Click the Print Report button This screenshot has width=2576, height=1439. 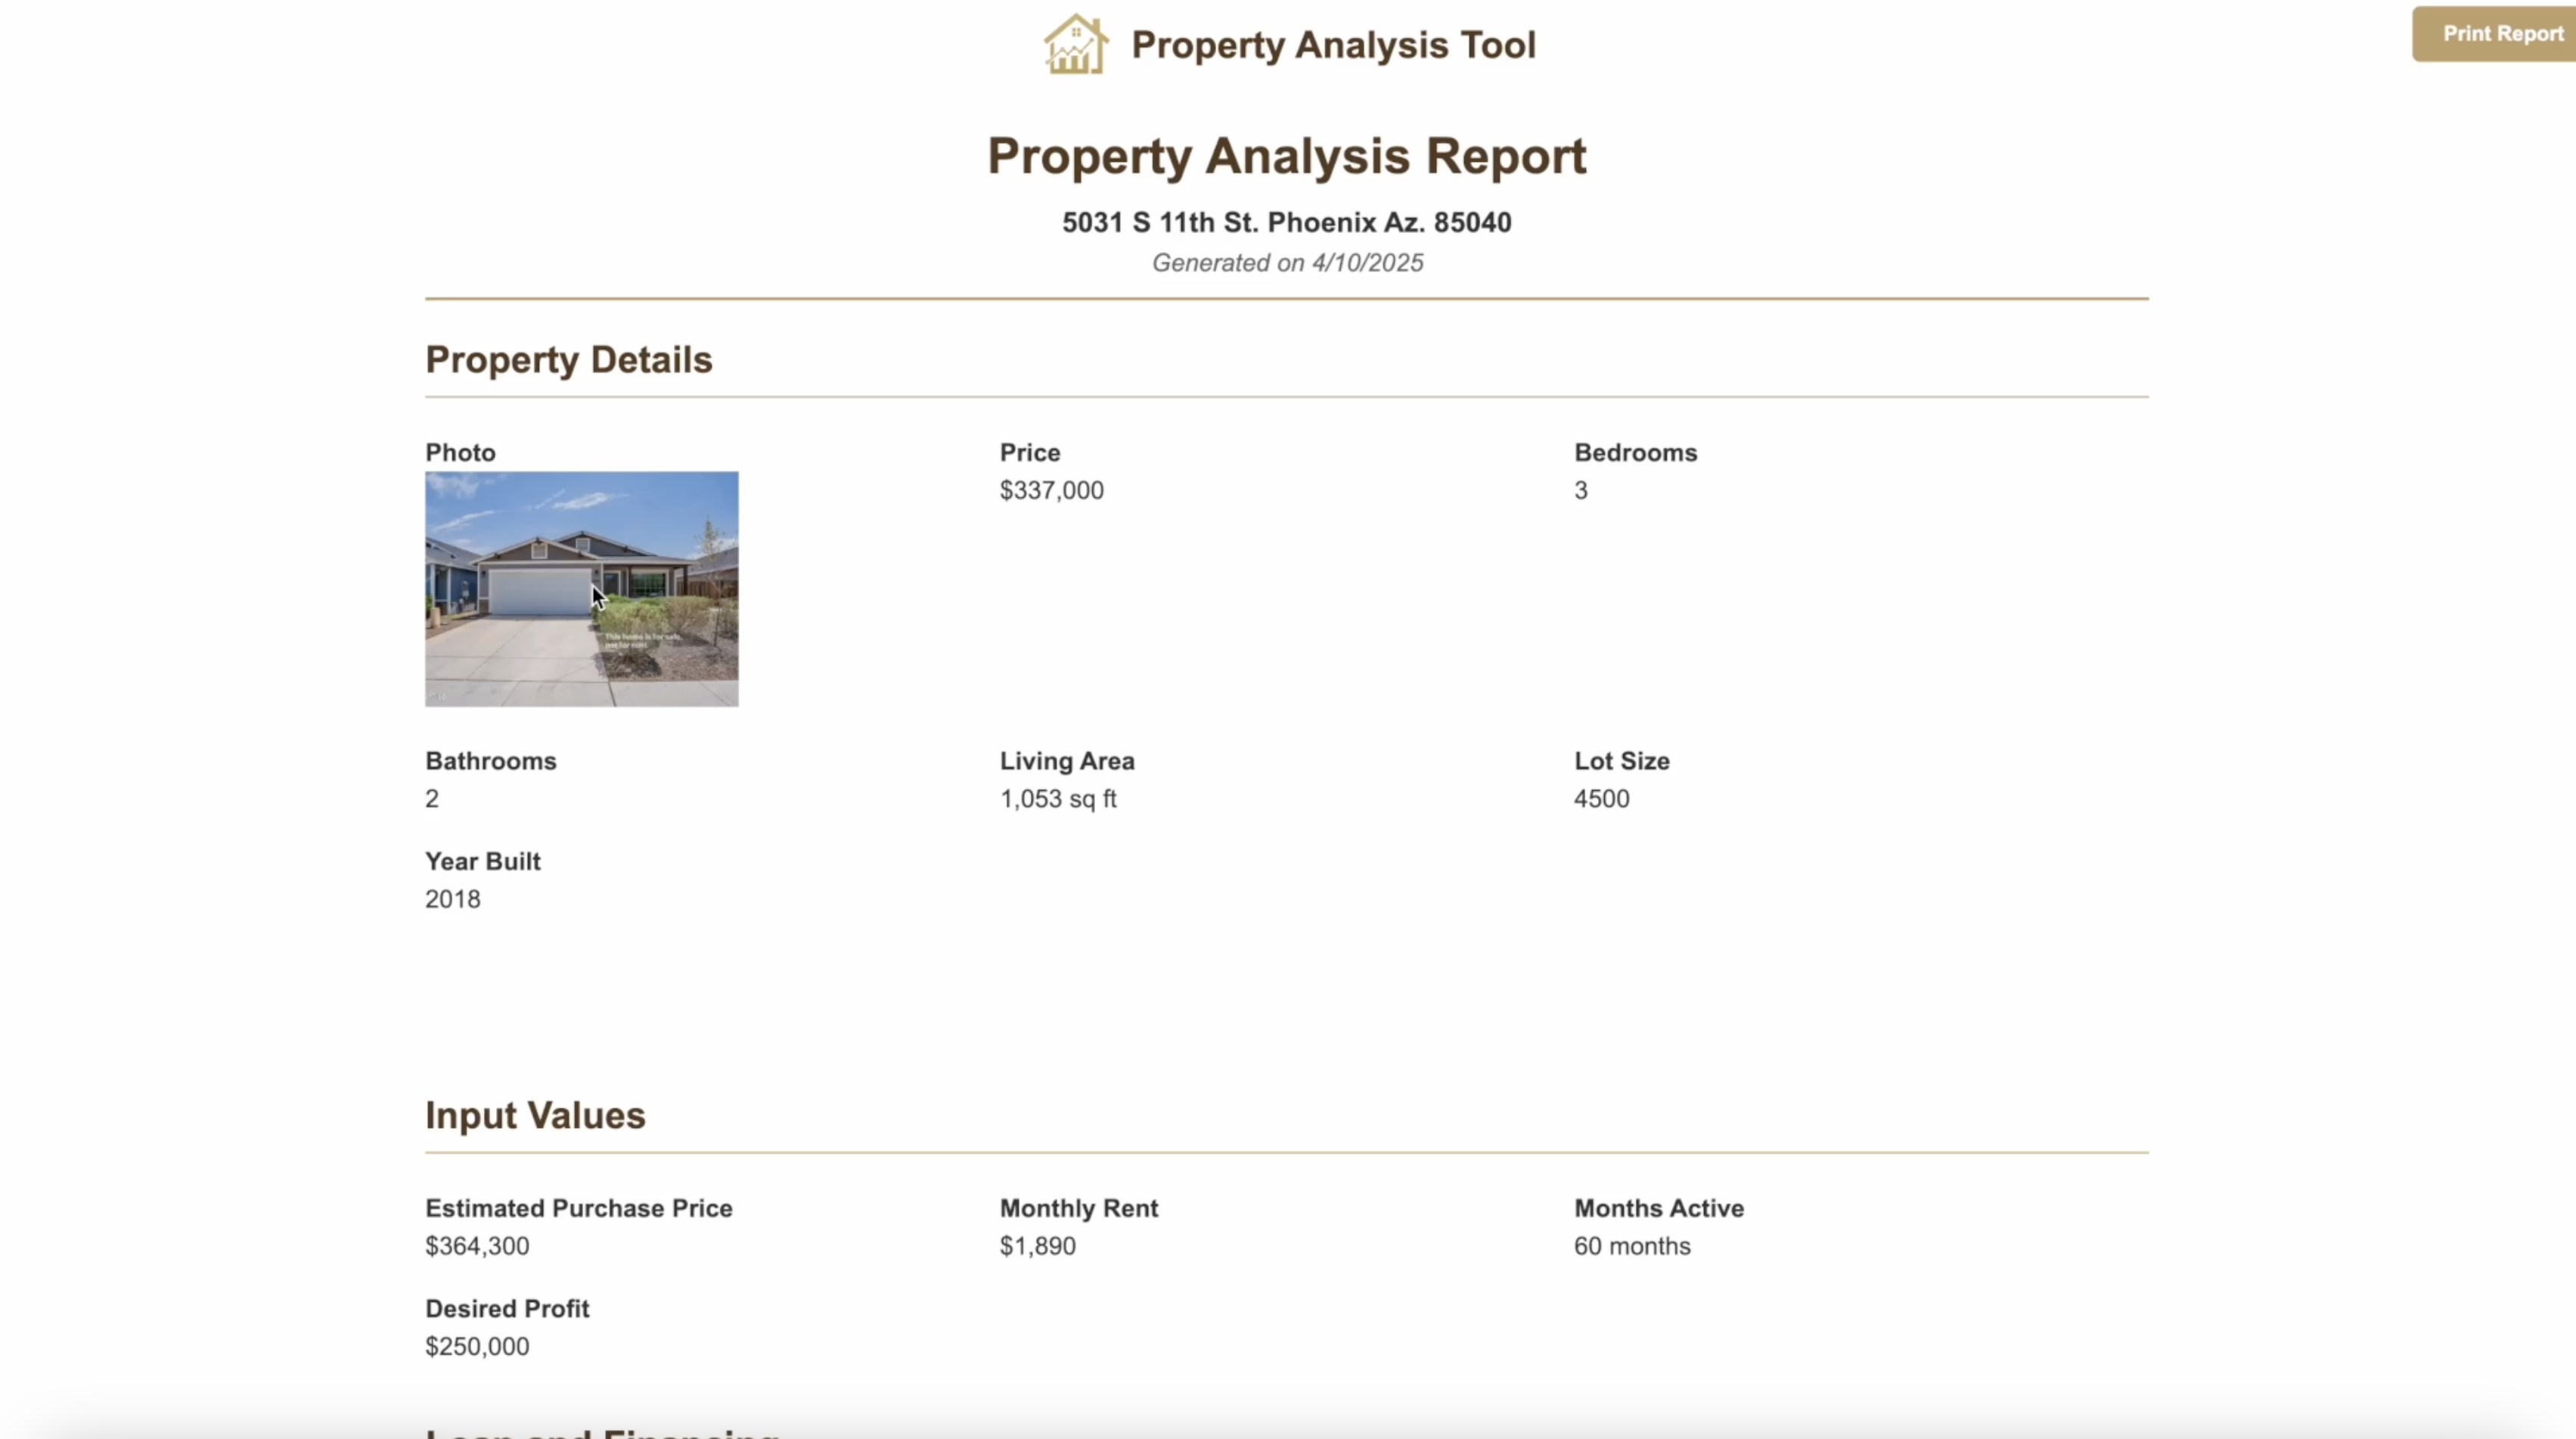(x=2494, y=34)
